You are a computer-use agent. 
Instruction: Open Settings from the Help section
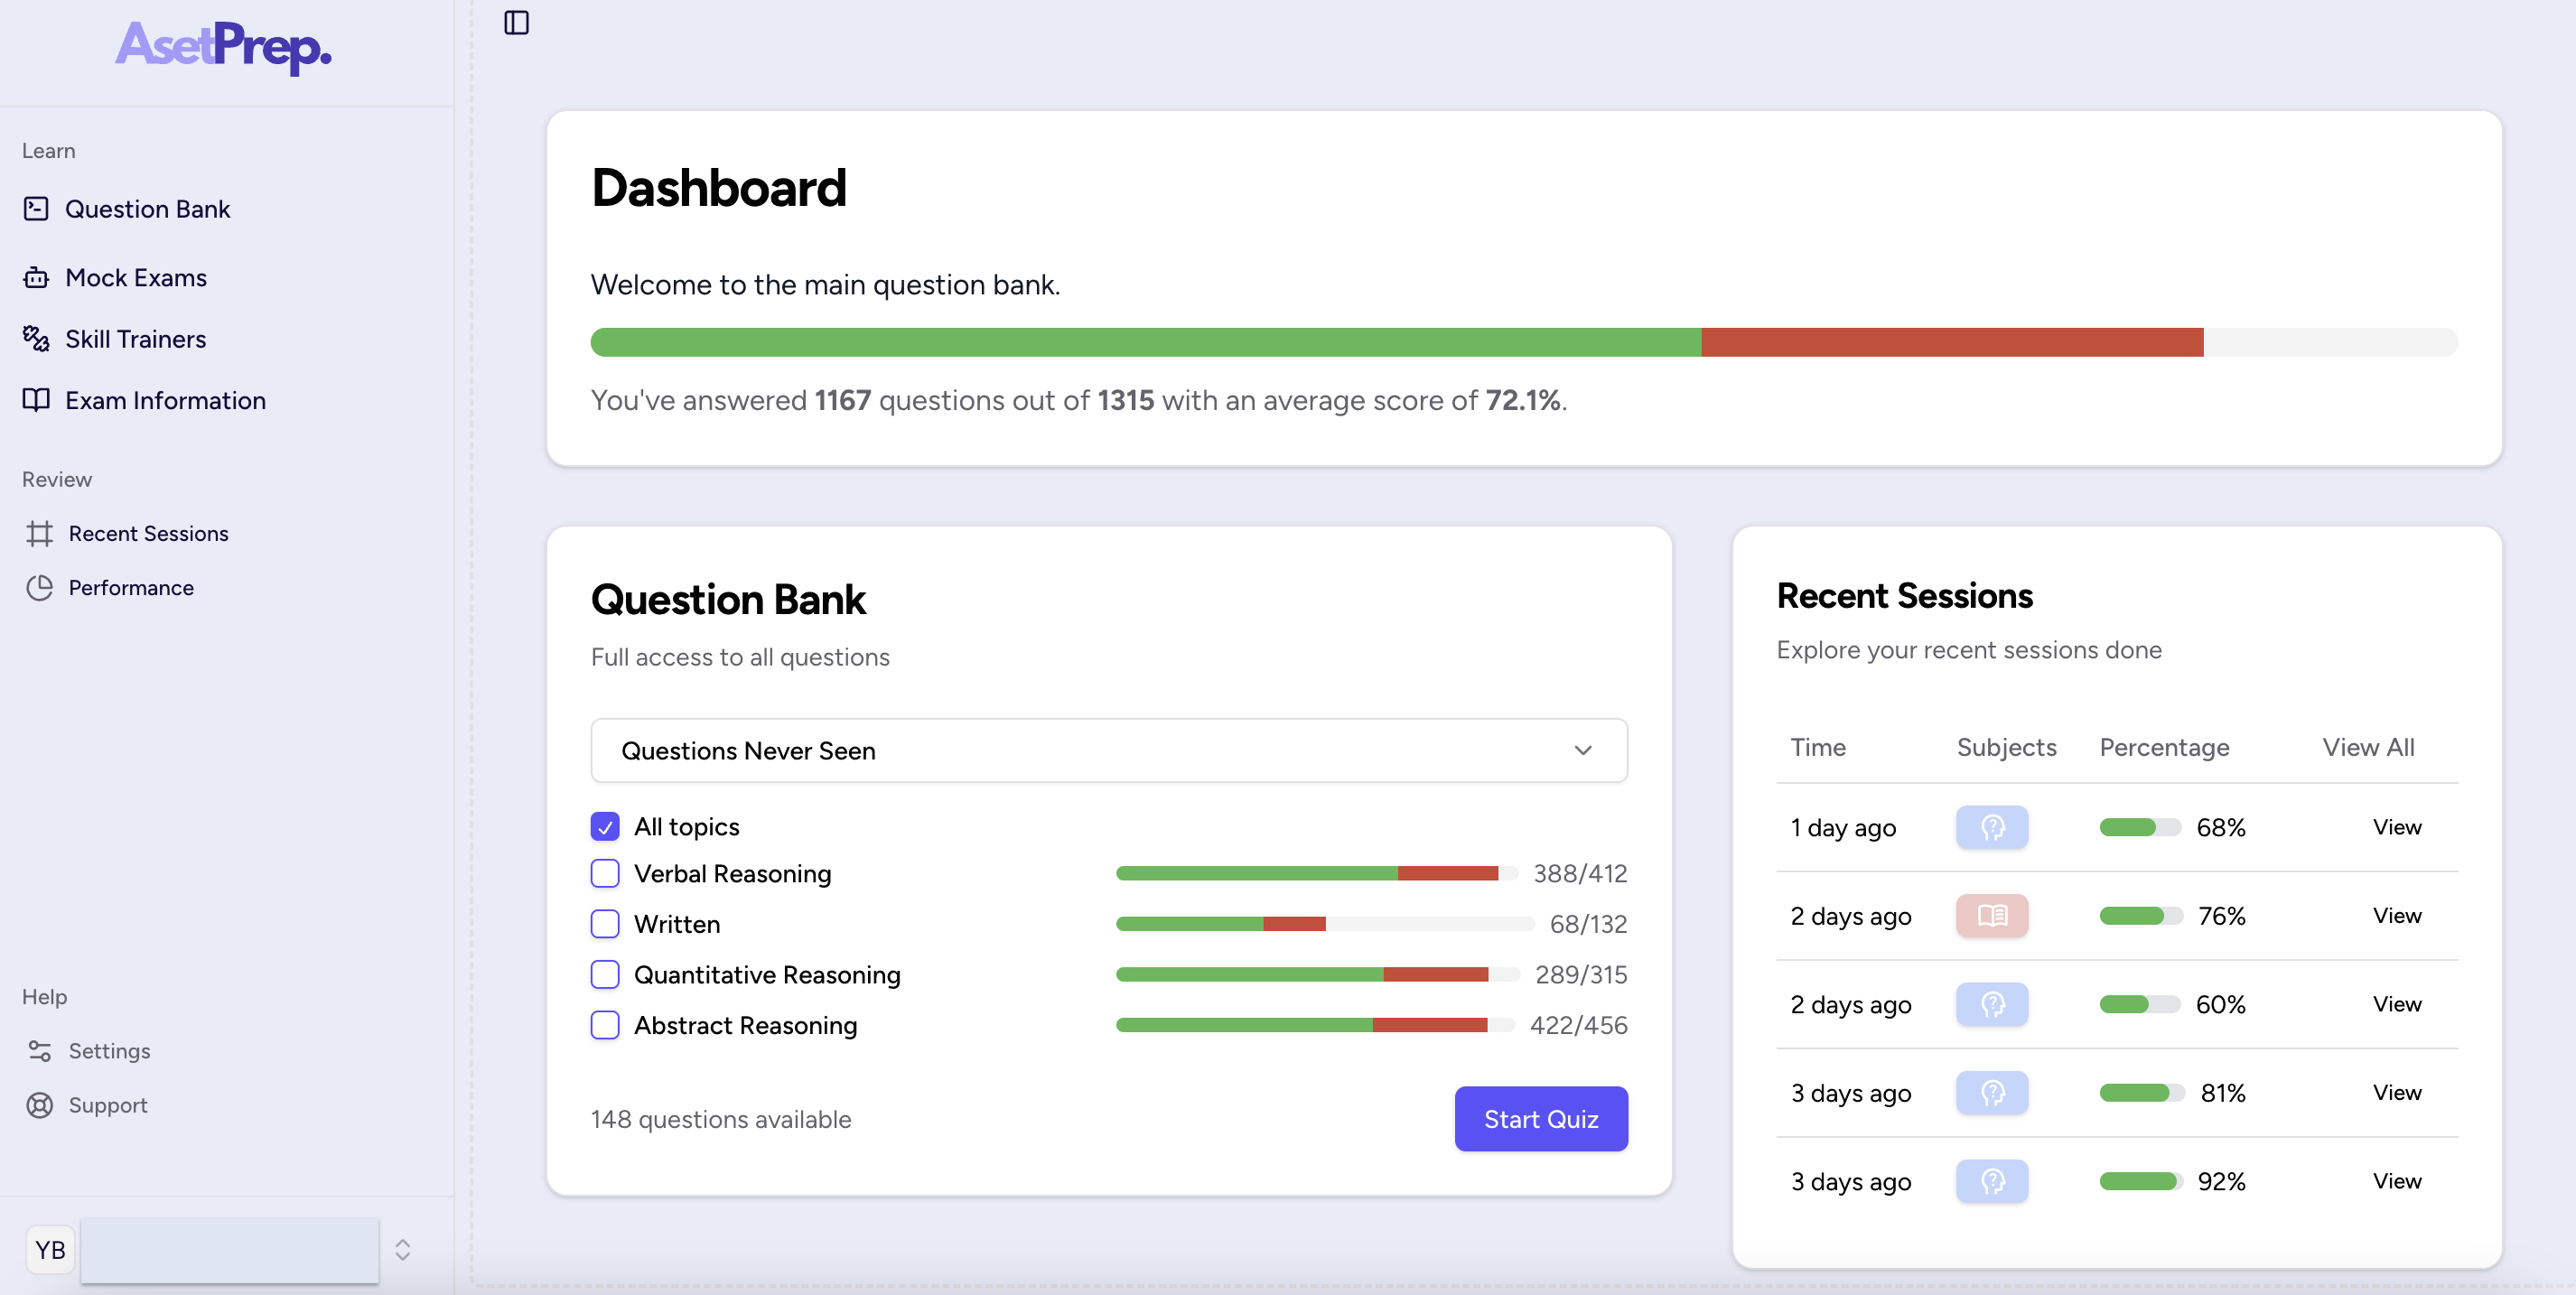[x=109, y=1050]
